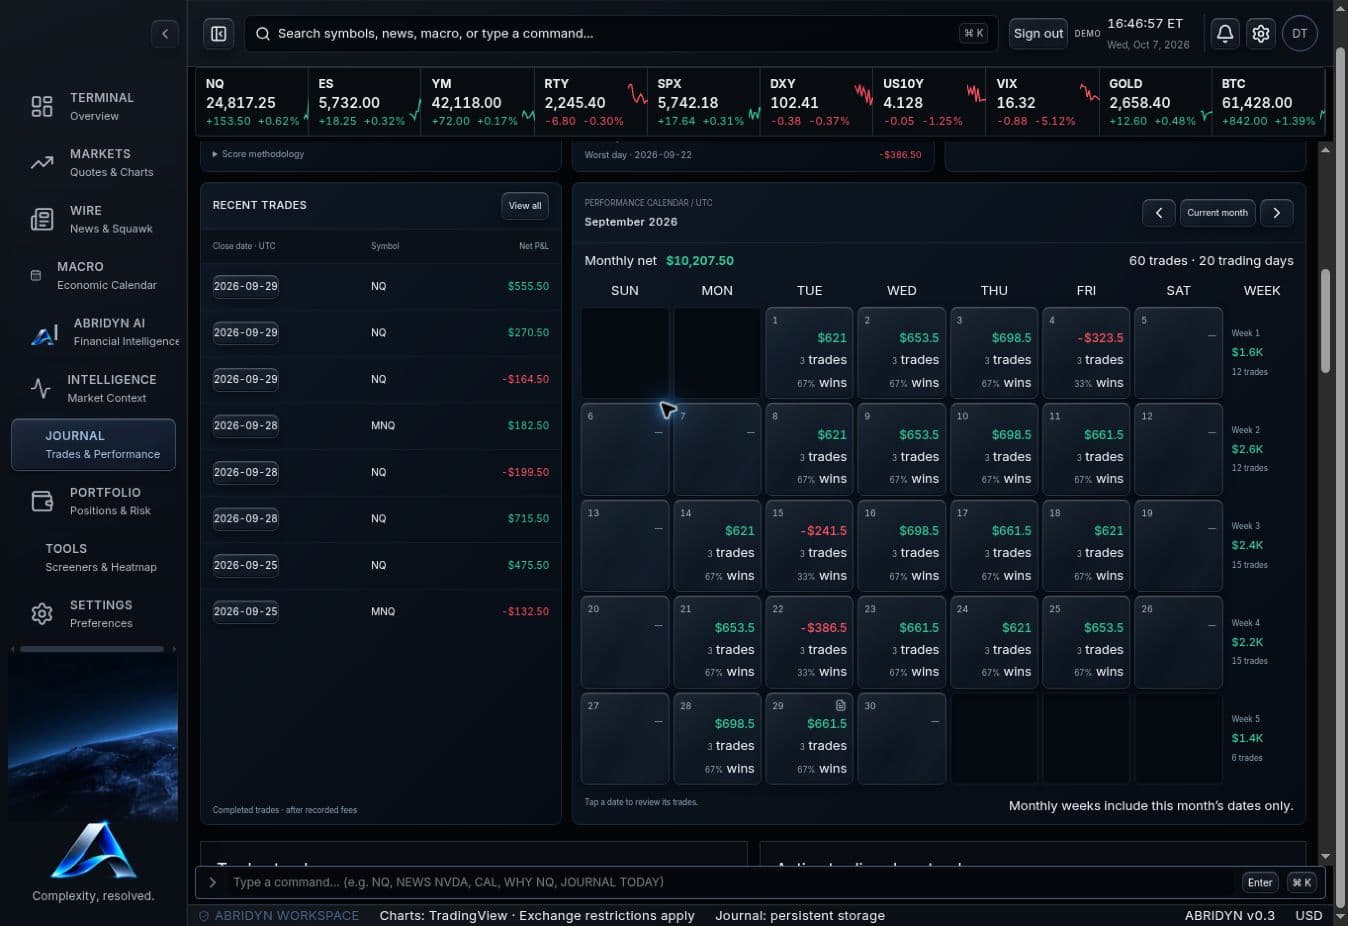Click the ⌘K shortcut badge in search

pos(973,33)
